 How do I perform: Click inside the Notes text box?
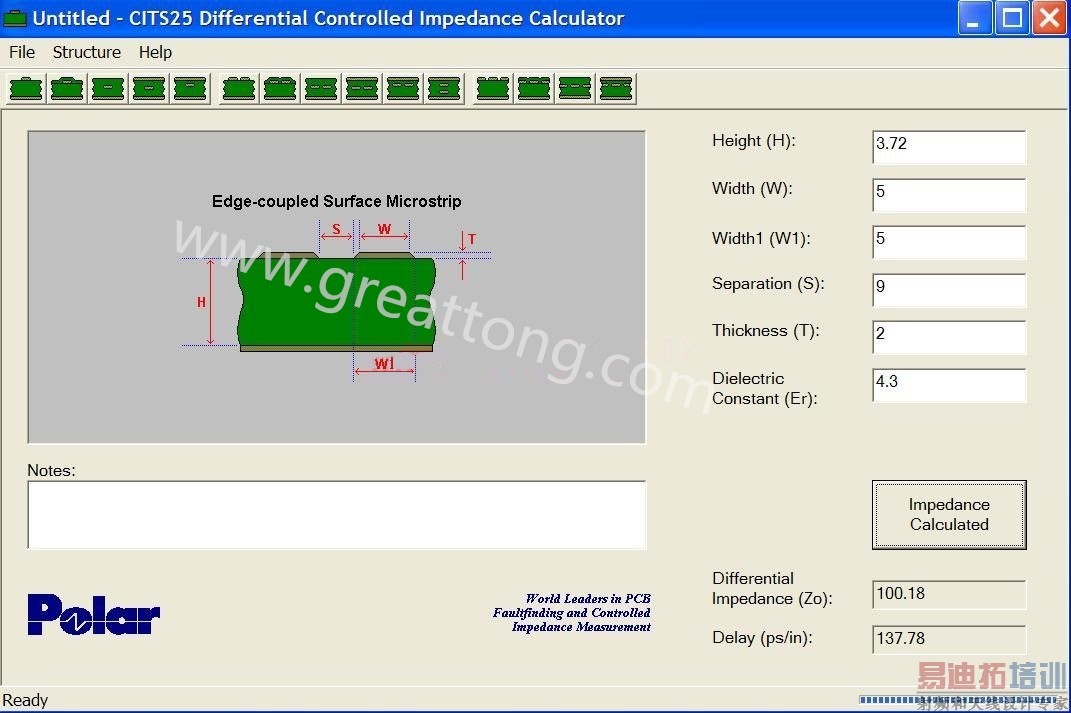point(337,515)
